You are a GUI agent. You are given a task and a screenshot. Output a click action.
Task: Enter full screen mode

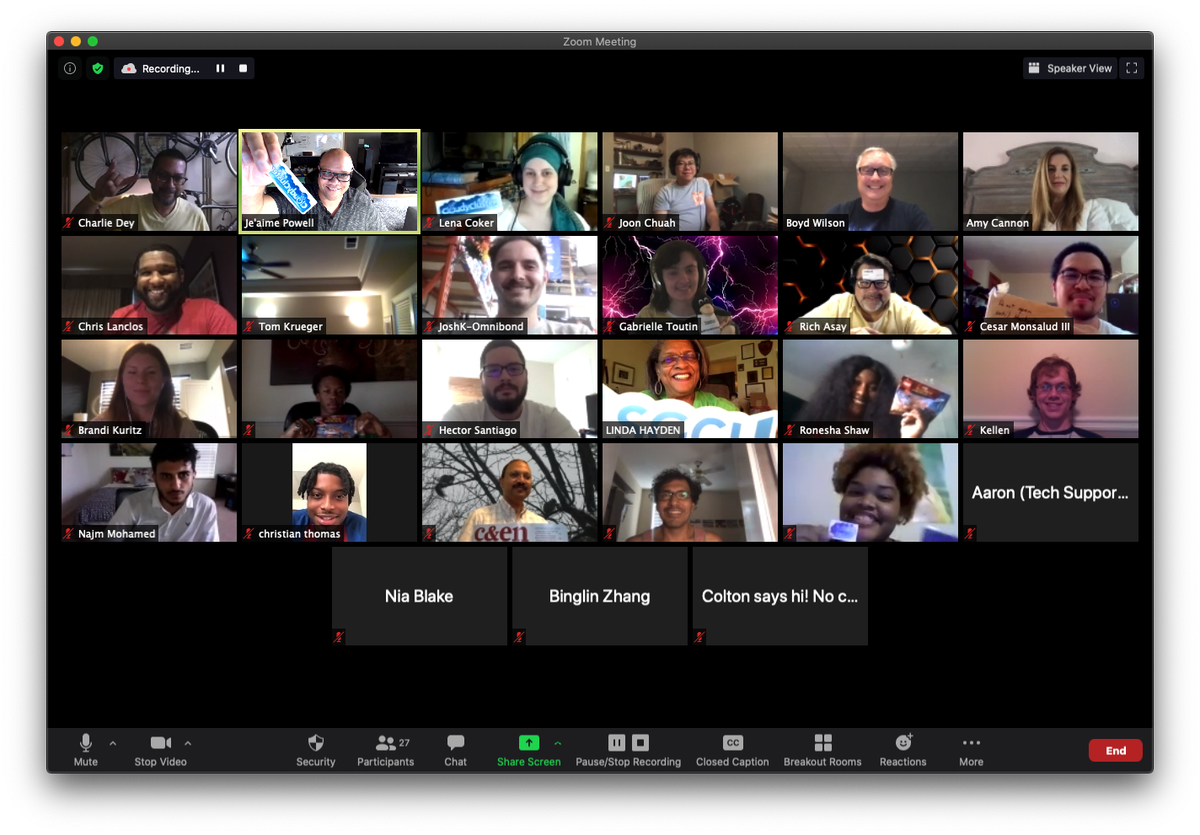pyautogui.click(x=1132, y=68)
